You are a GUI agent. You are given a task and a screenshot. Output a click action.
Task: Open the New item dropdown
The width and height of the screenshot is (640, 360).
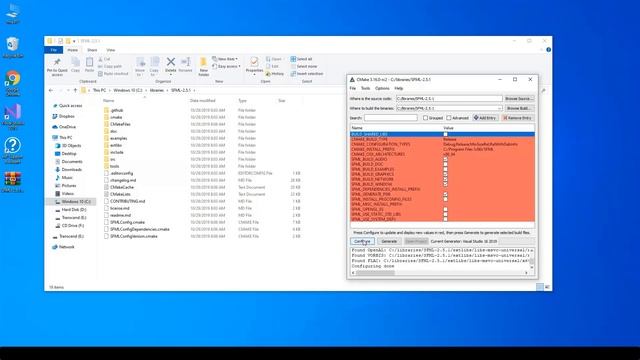pos(225,59)
